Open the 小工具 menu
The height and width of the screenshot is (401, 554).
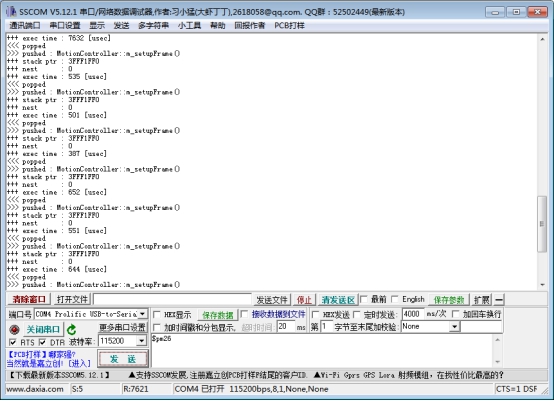click(189, 25)
